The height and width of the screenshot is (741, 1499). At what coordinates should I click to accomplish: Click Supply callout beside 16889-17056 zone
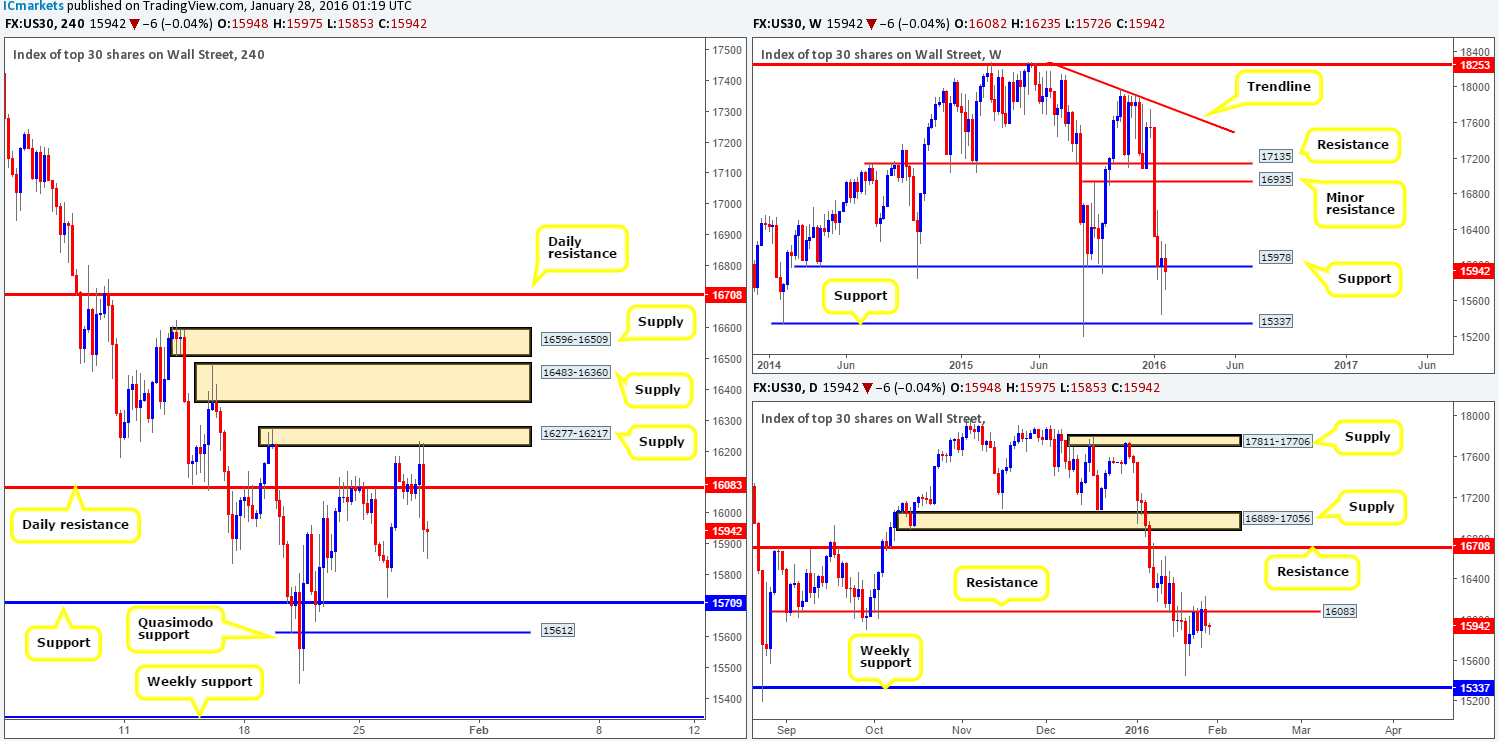(1371, 506)
